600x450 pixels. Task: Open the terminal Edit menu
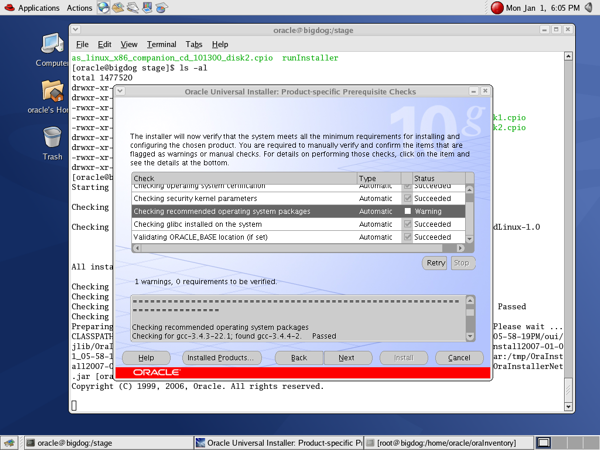point(104,44)
